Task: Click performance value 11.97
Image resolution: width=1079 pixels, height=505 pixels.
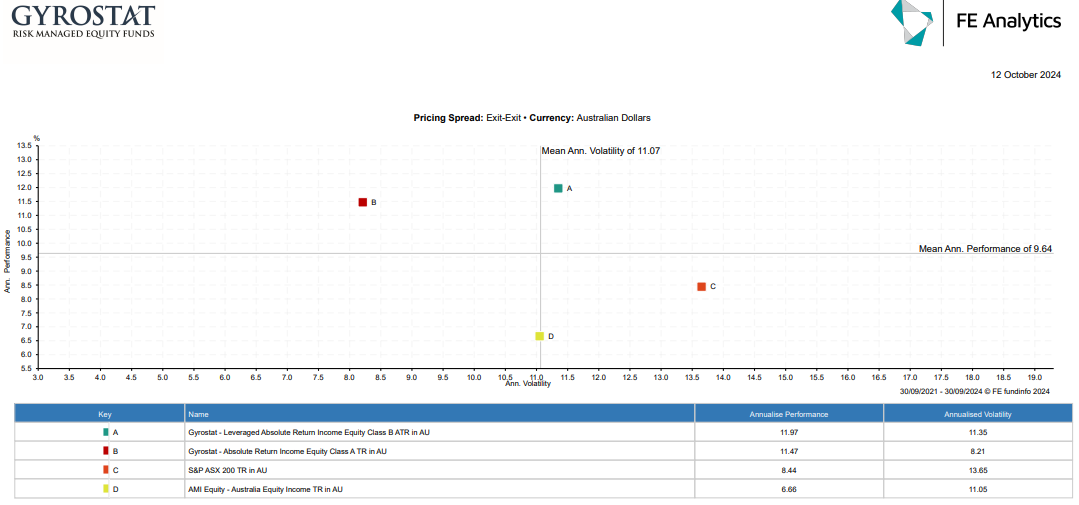Action: tap(789, 433)
